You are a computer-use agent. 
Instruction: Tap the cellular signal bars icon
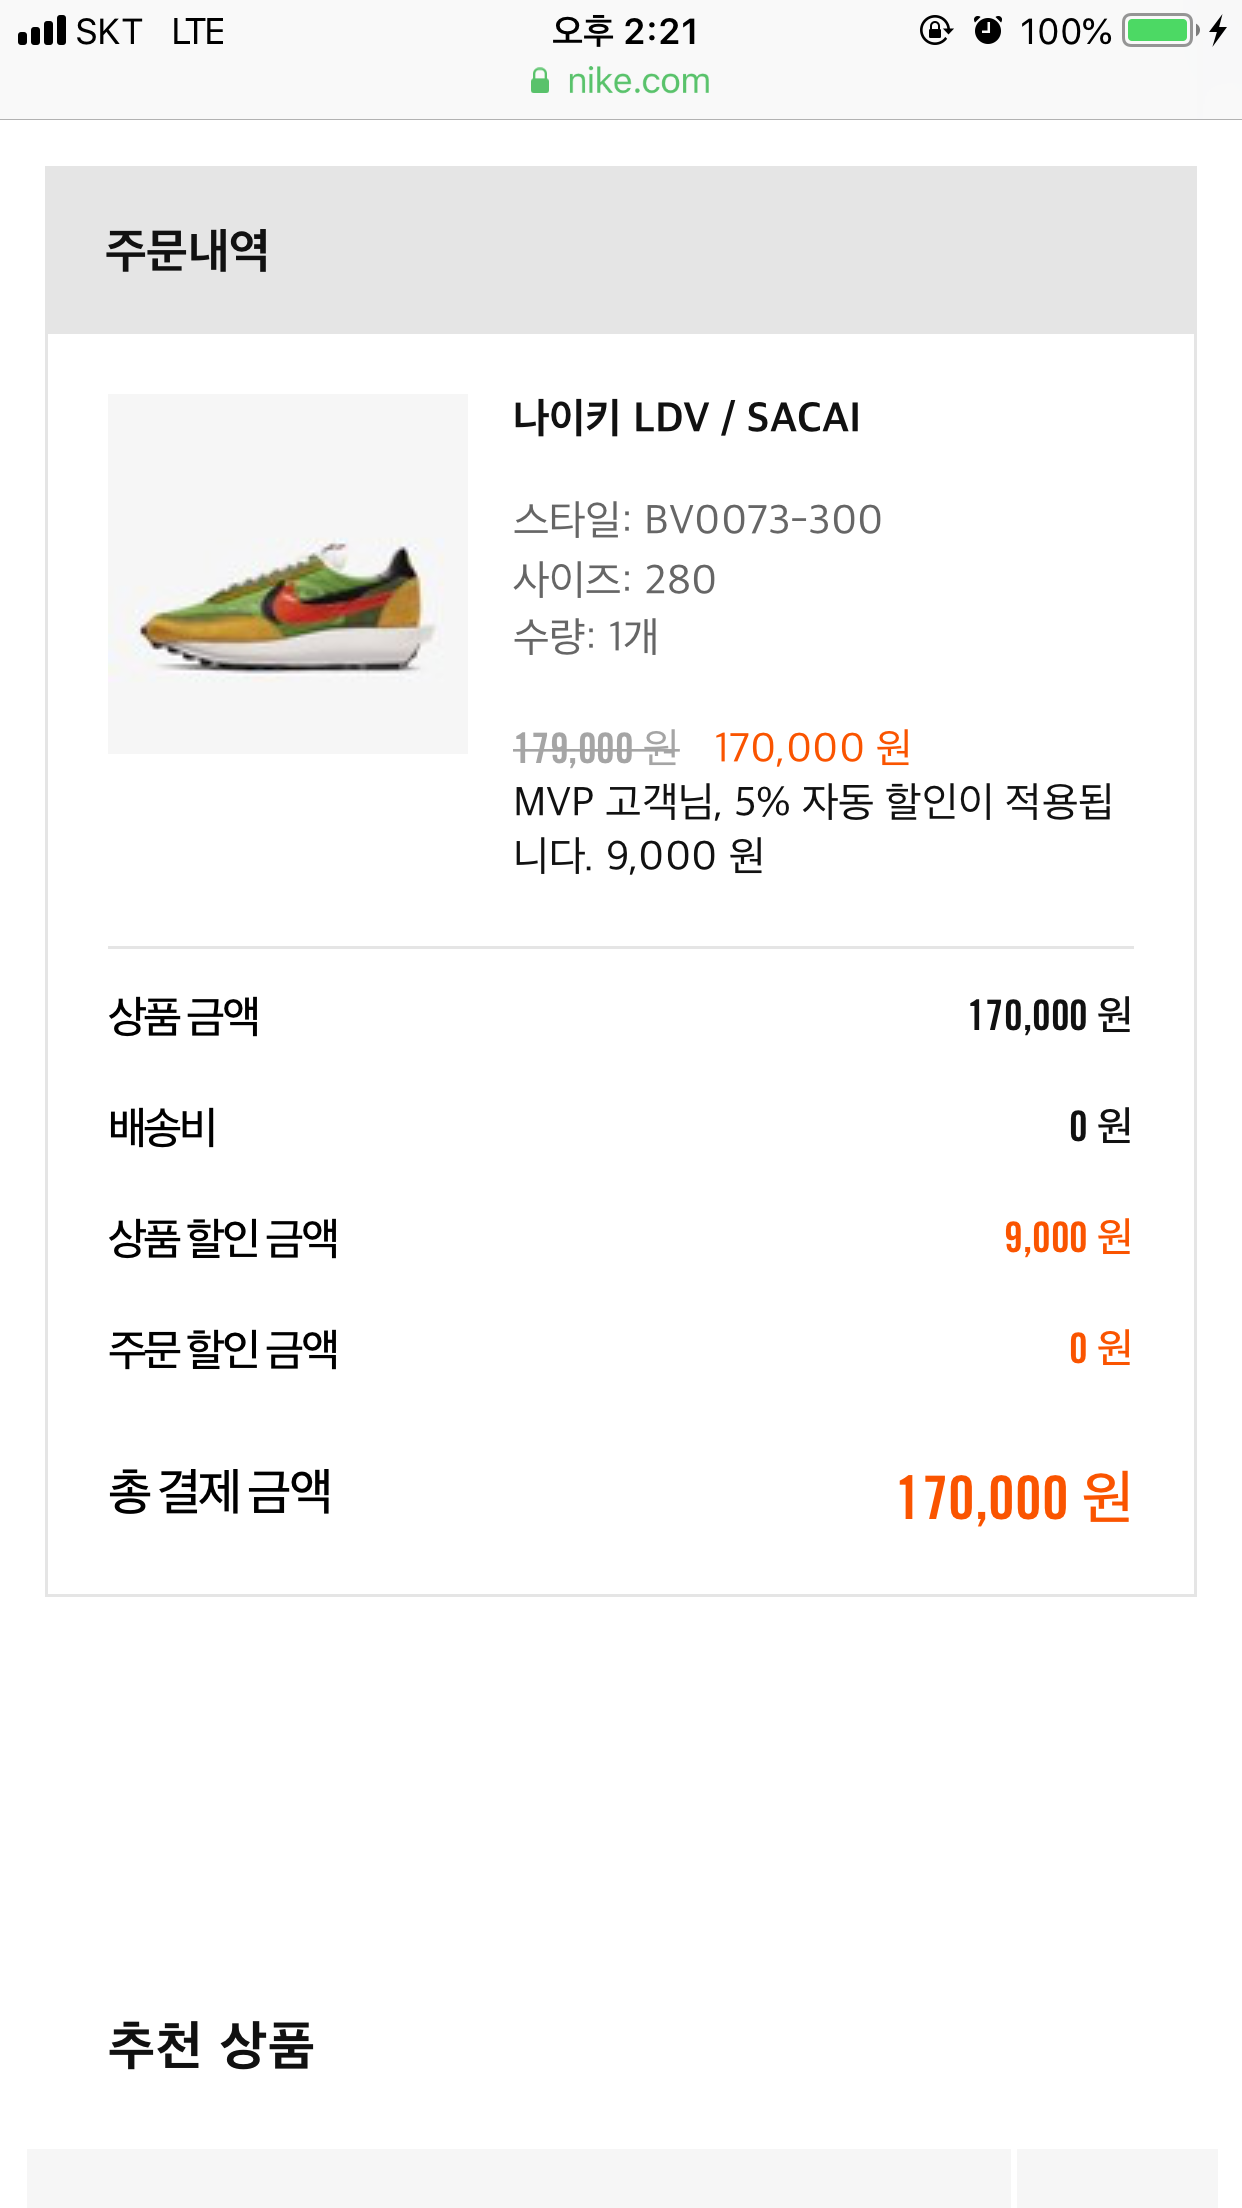coord(42,31)
